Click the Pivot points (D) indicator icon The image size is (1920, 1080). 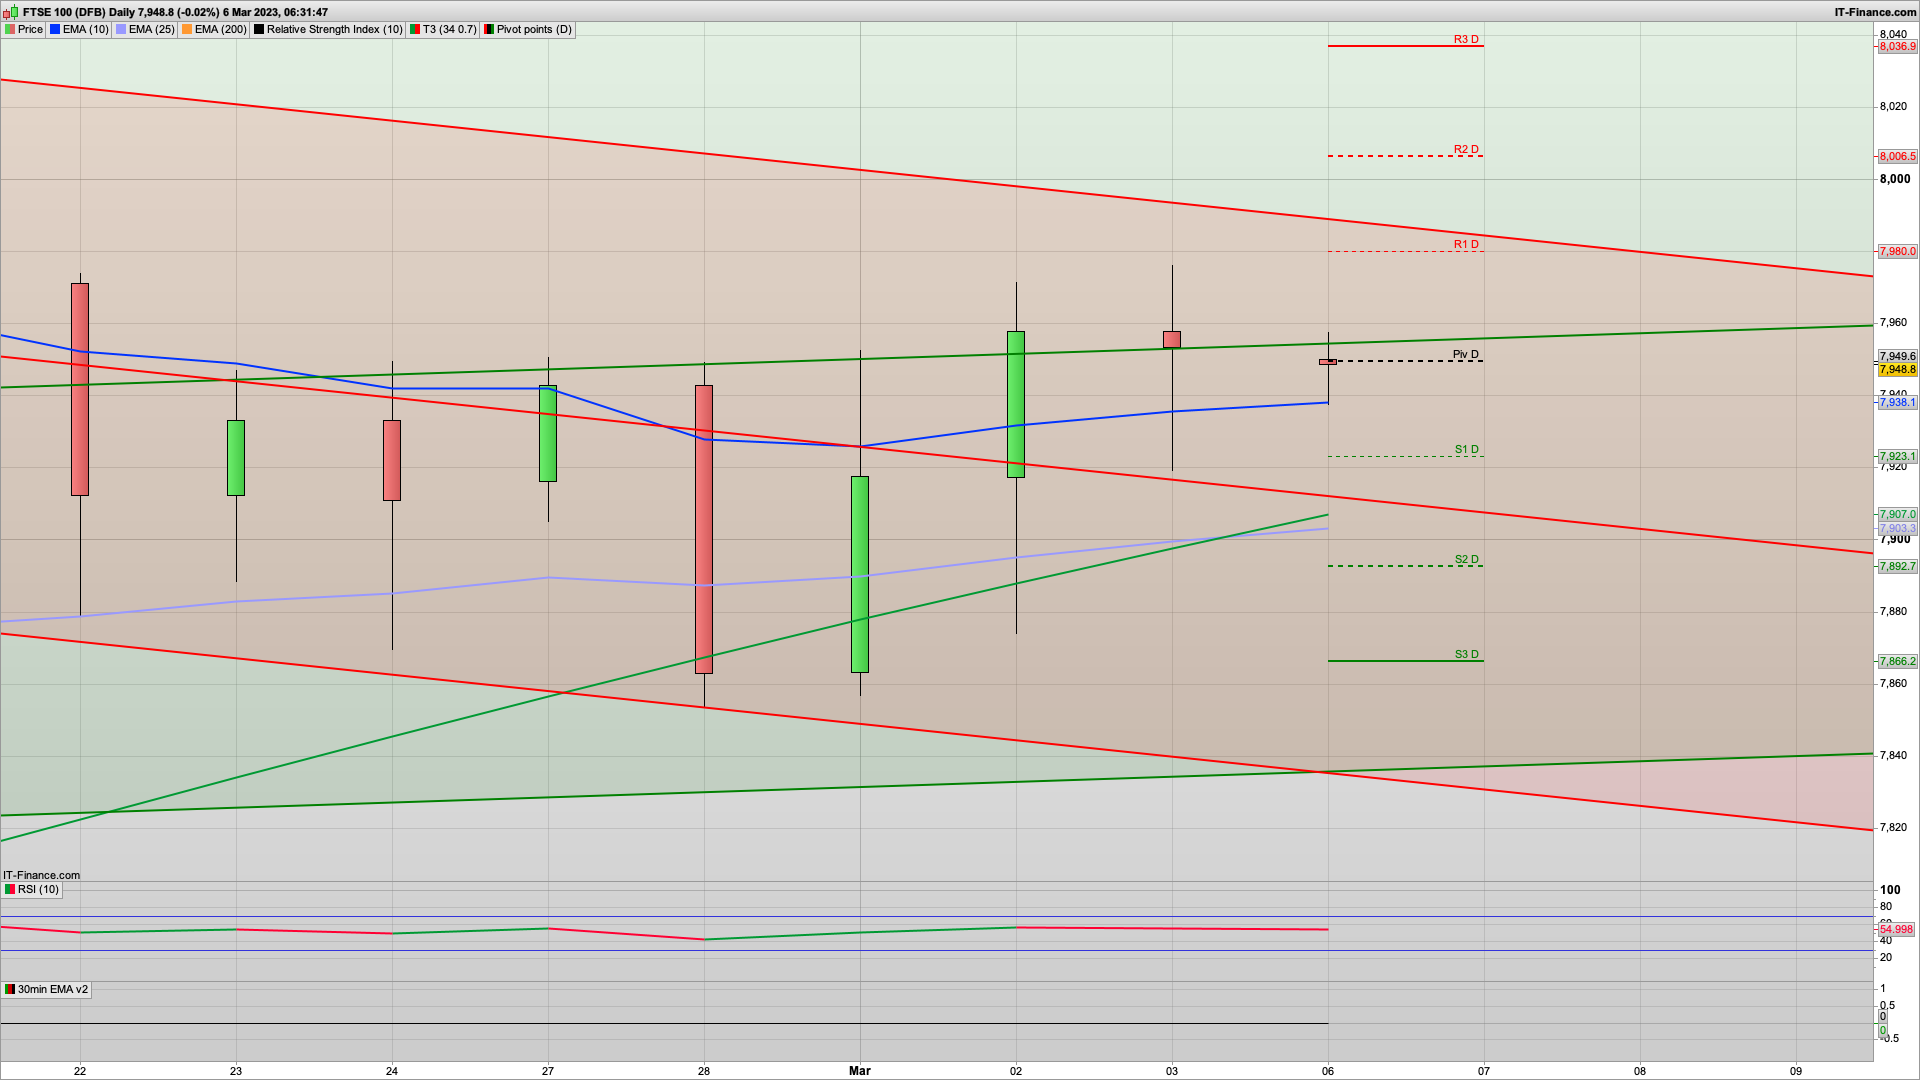tap(489, 30)
